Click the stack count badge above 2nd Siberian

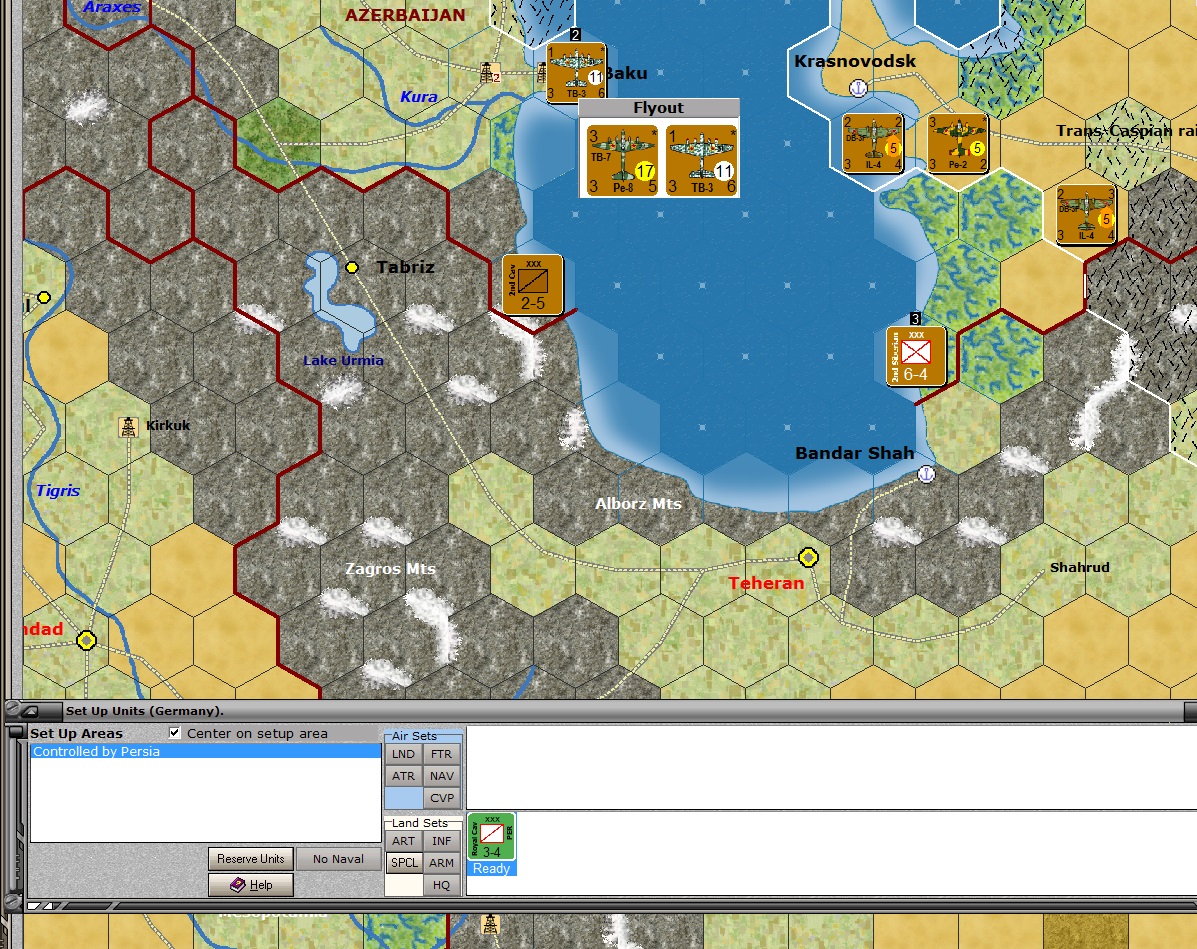(915, 318)
